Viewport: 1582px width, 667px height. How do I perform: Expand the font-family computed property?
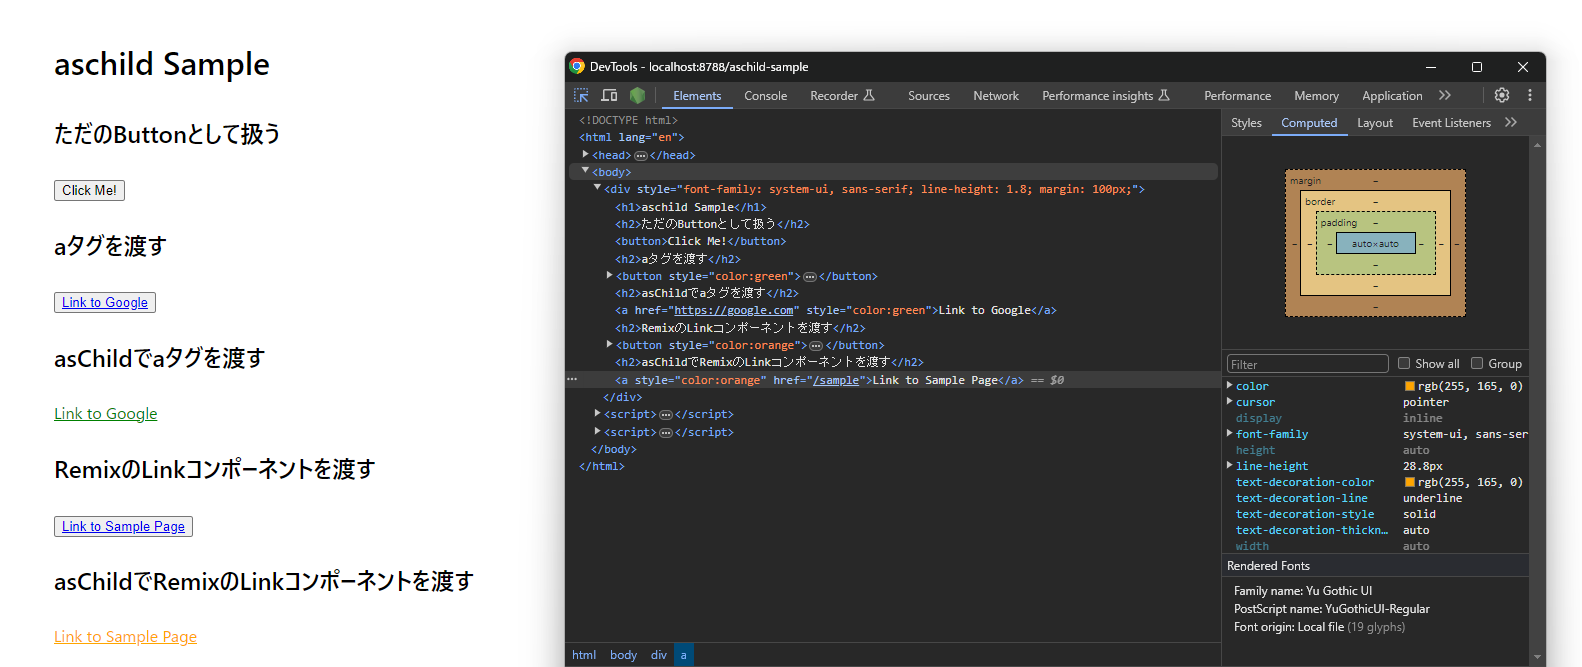(x=1230, y=433)
